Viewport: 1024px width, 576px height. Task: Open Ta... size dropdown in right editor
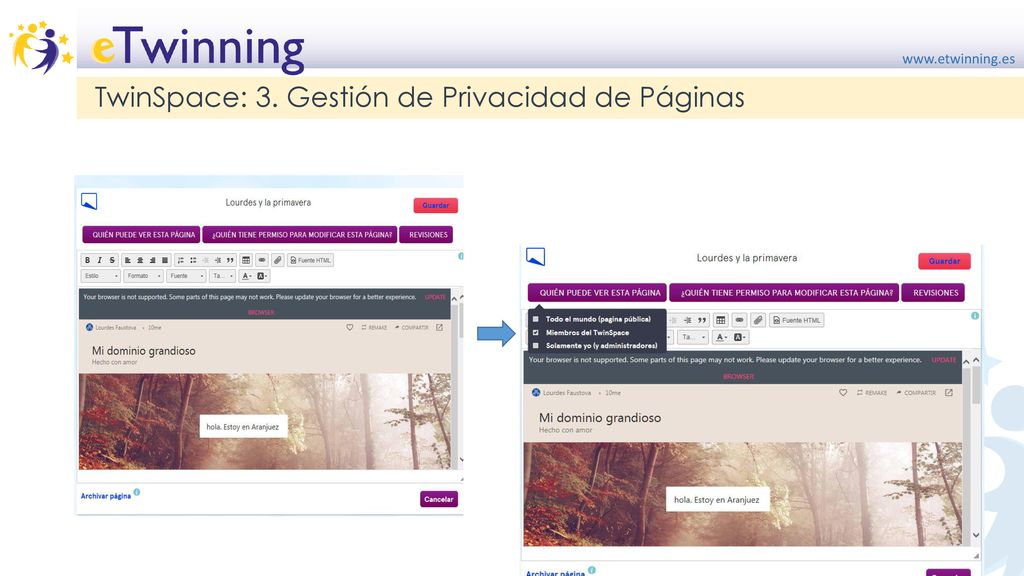(692, 337)
